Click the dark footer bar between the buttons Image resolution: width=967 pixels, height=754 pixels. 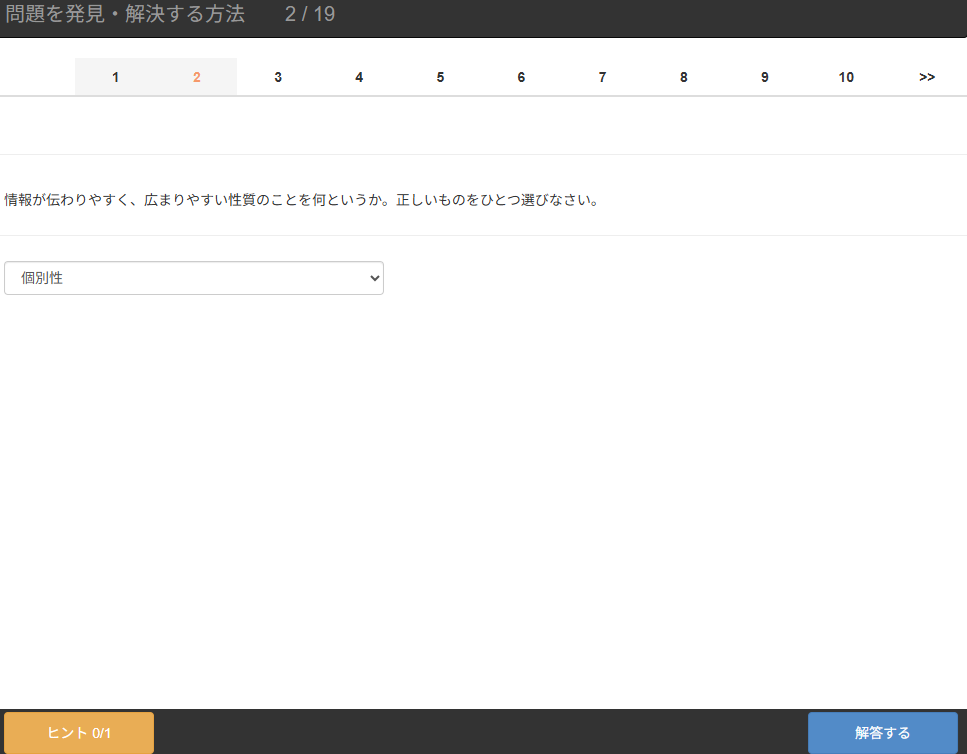point(480,732)
